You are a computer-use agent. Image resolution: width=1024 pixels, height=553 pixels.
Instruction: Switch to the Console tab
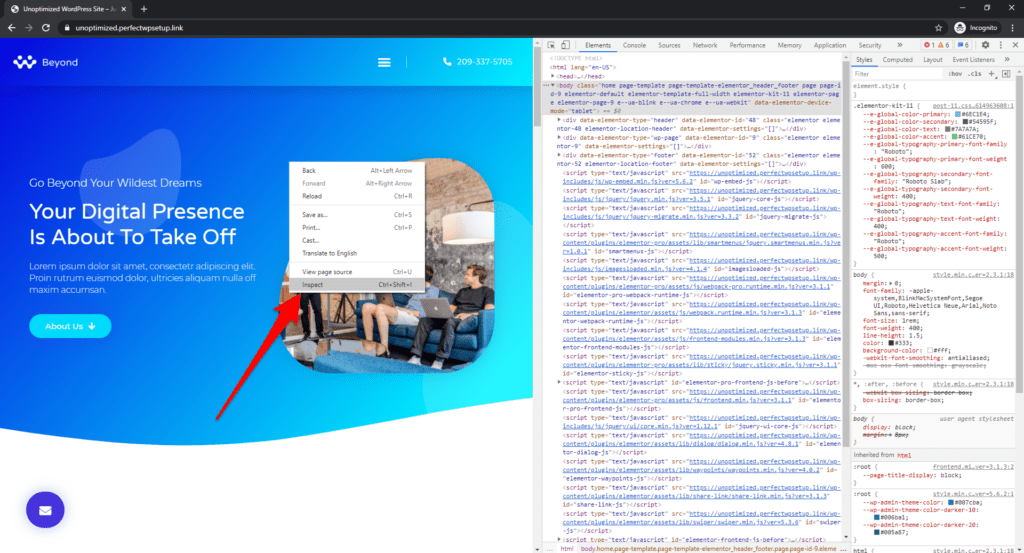634,45
